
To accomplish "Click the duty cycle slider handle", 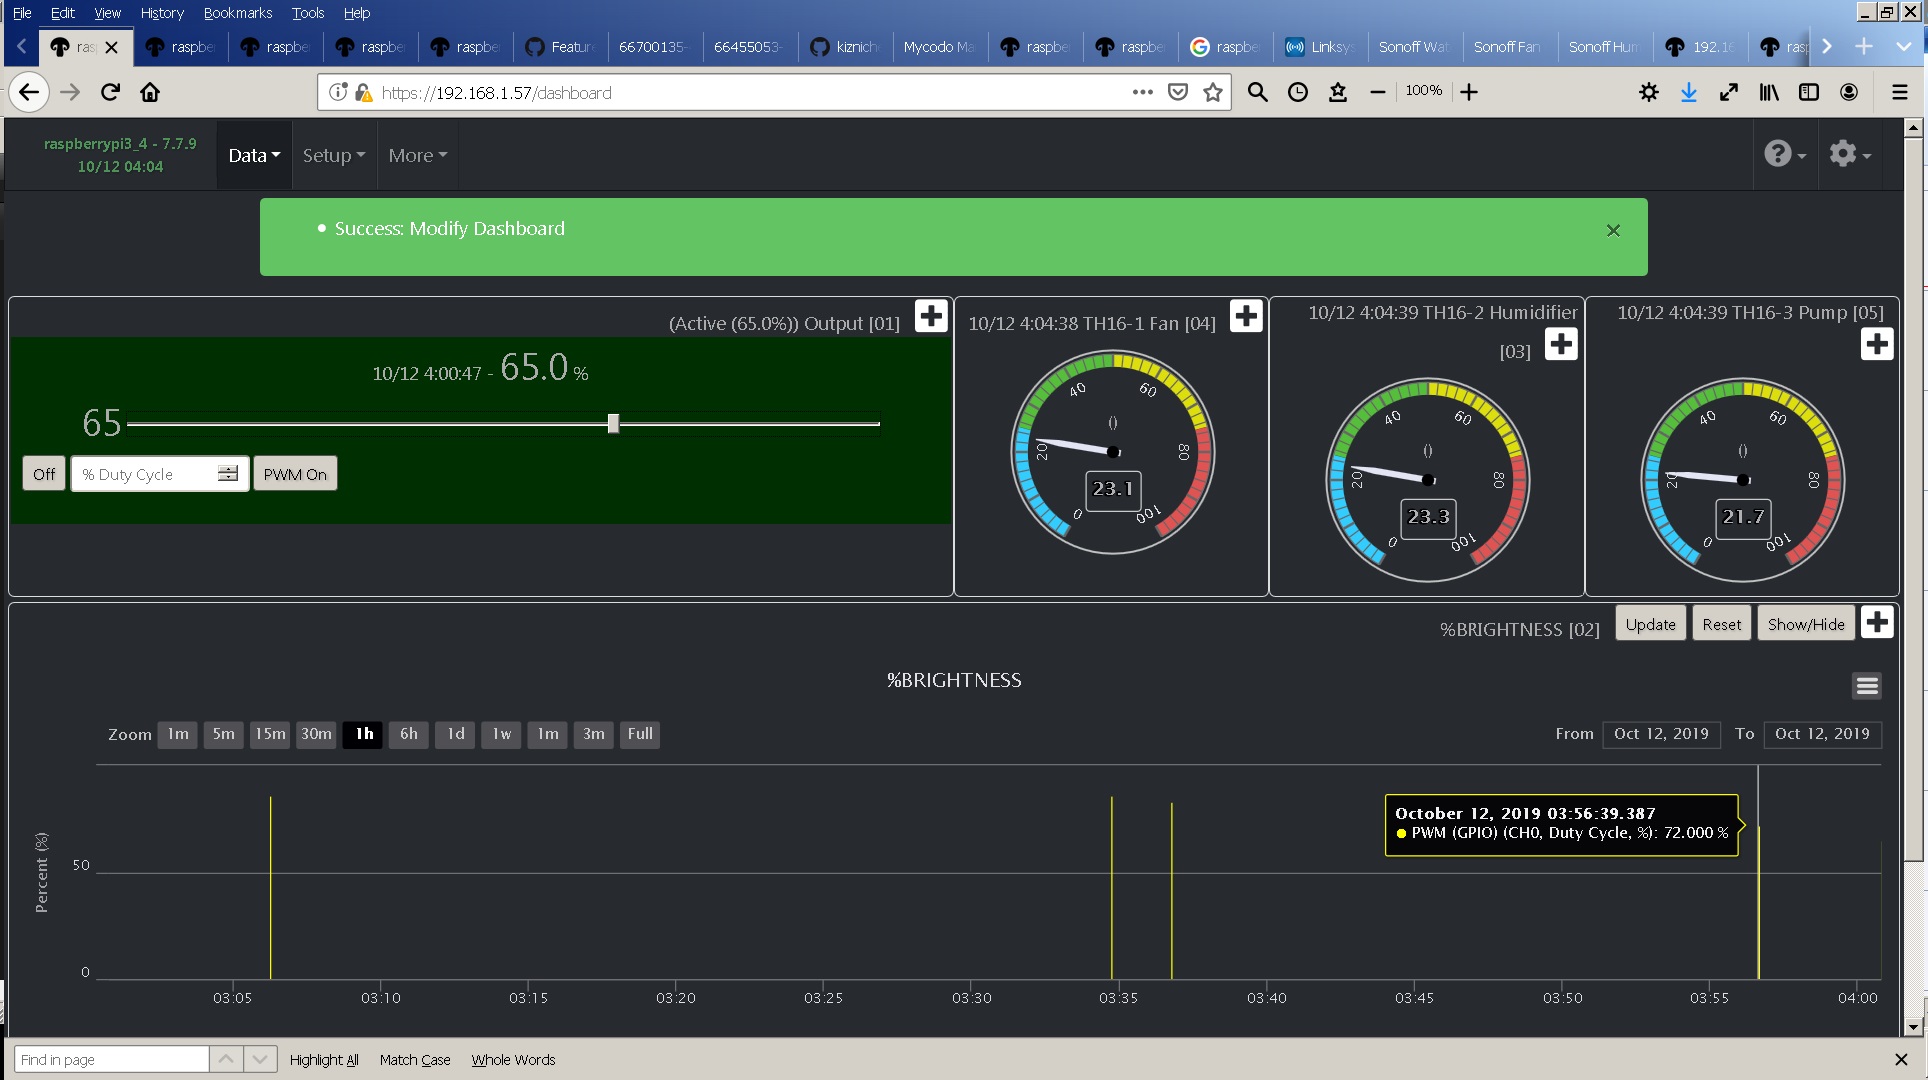I will [x=612, y=423].
